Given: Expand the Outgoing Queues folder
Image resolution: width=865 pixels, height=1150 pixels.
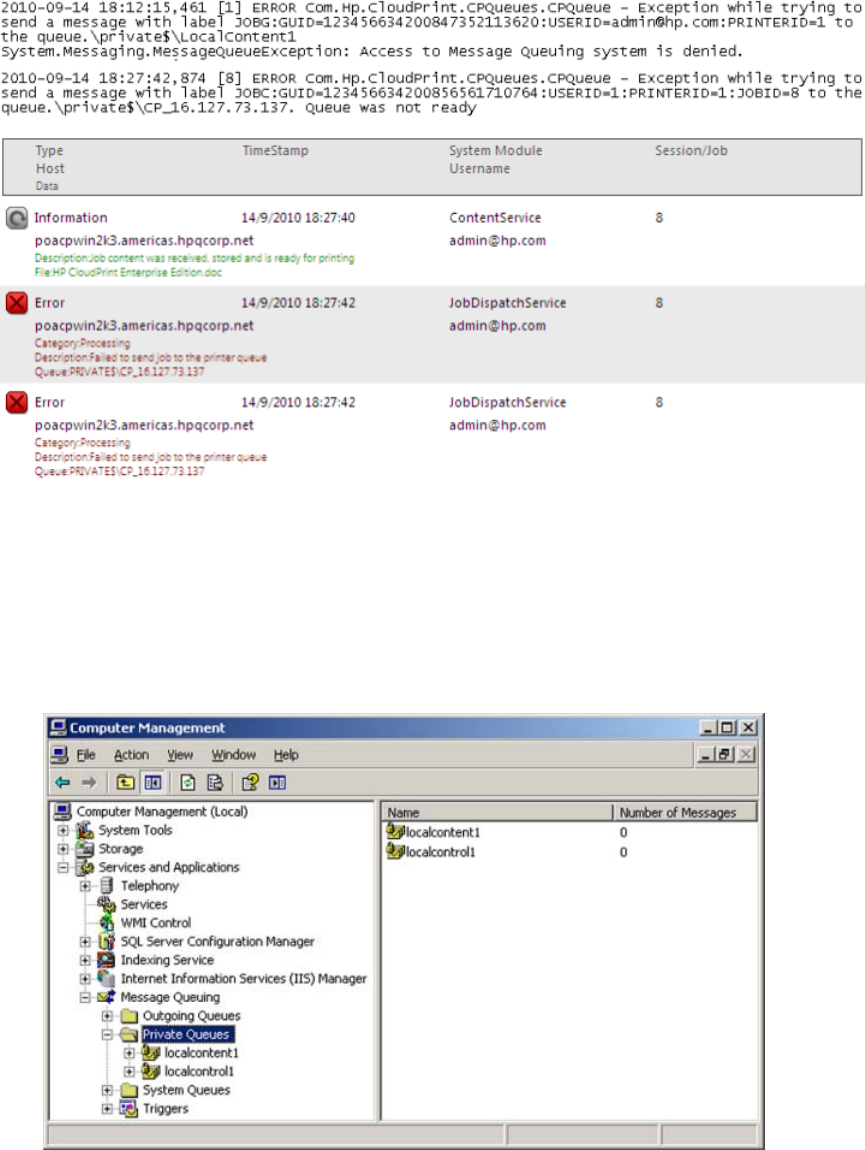Looking at the screenshot, I should pyautogui.click(x=107, y=1016).
